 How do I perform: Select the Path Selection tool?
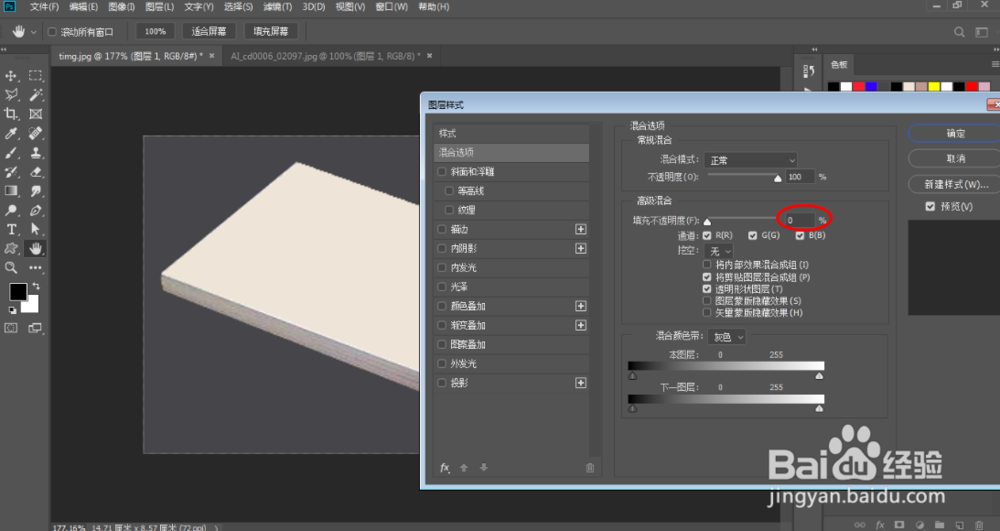pos(36,229)
